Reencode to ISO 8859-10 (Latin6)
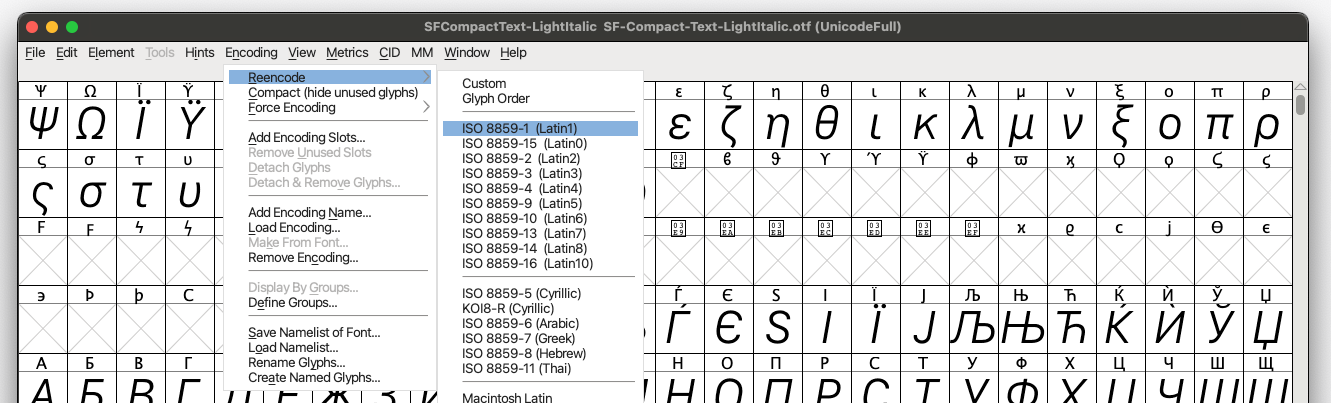This screenshot has width=1331, height=403. pyautogui.click(x=540, y=218)
